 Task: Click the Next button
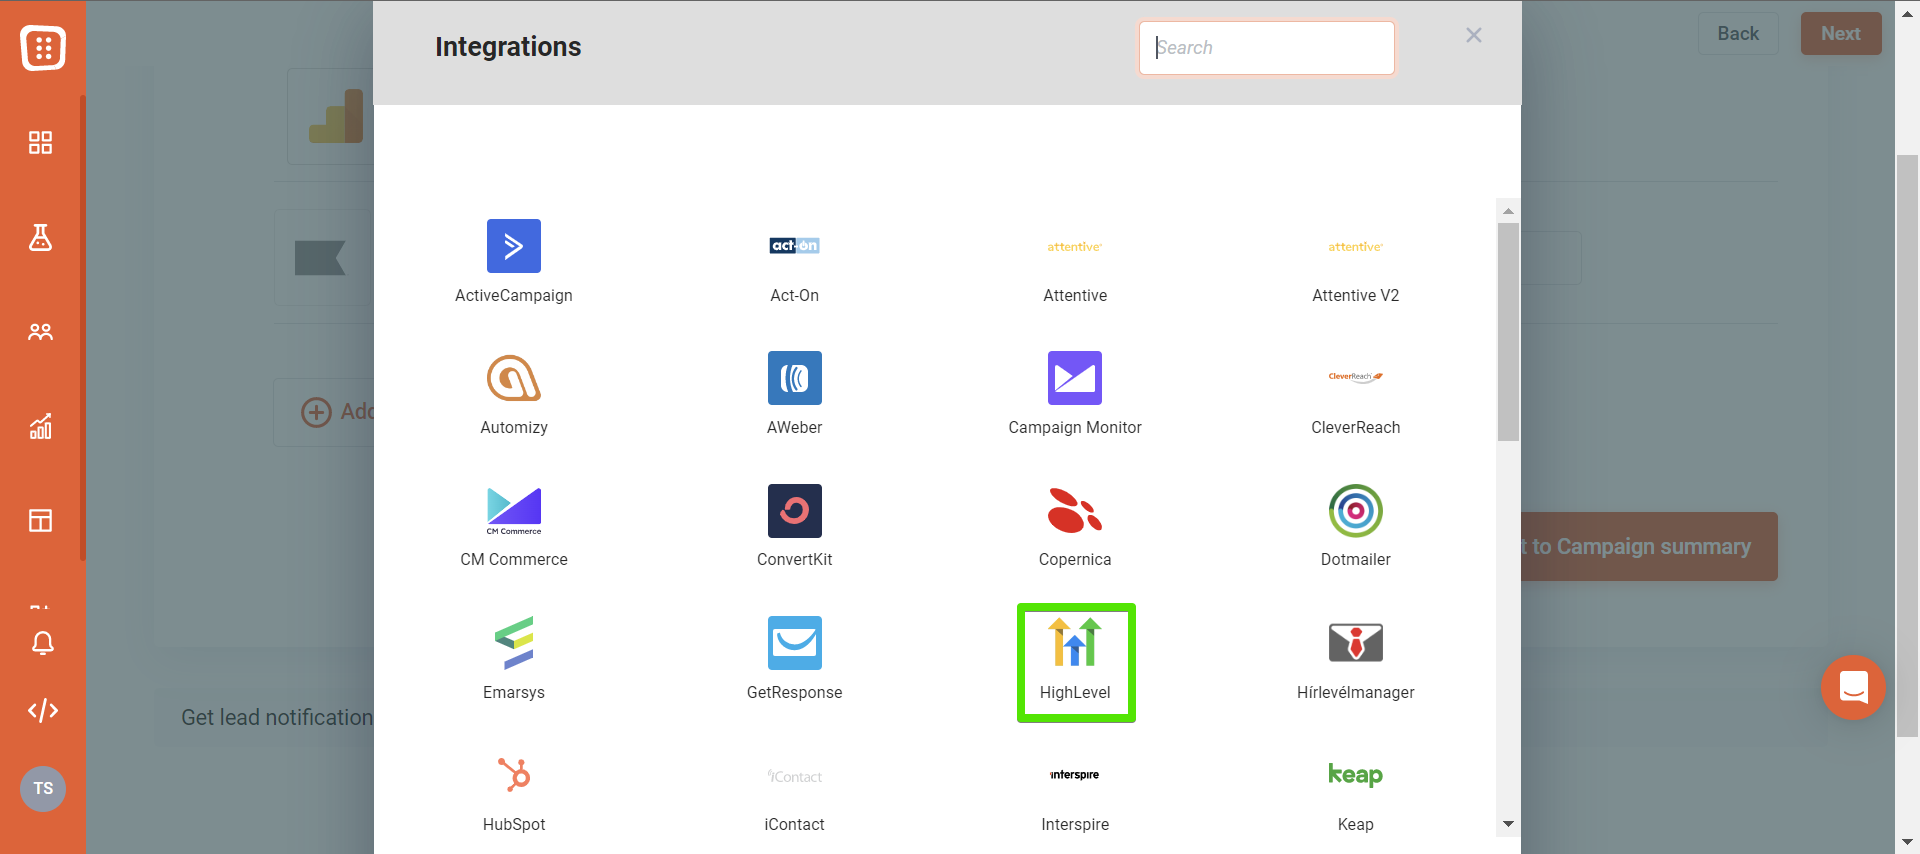[1841, 34]
